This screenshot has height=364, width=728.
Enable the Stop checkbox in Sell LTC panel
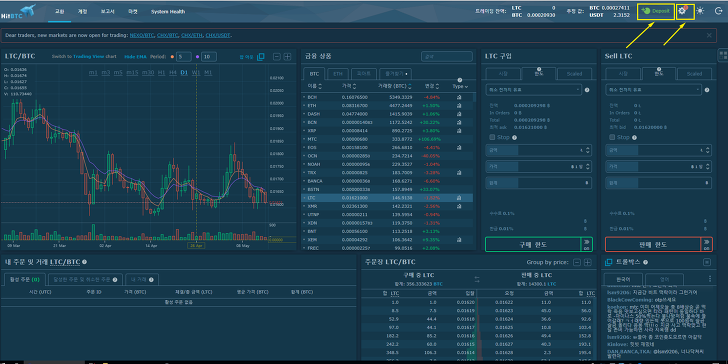point(612,137)
